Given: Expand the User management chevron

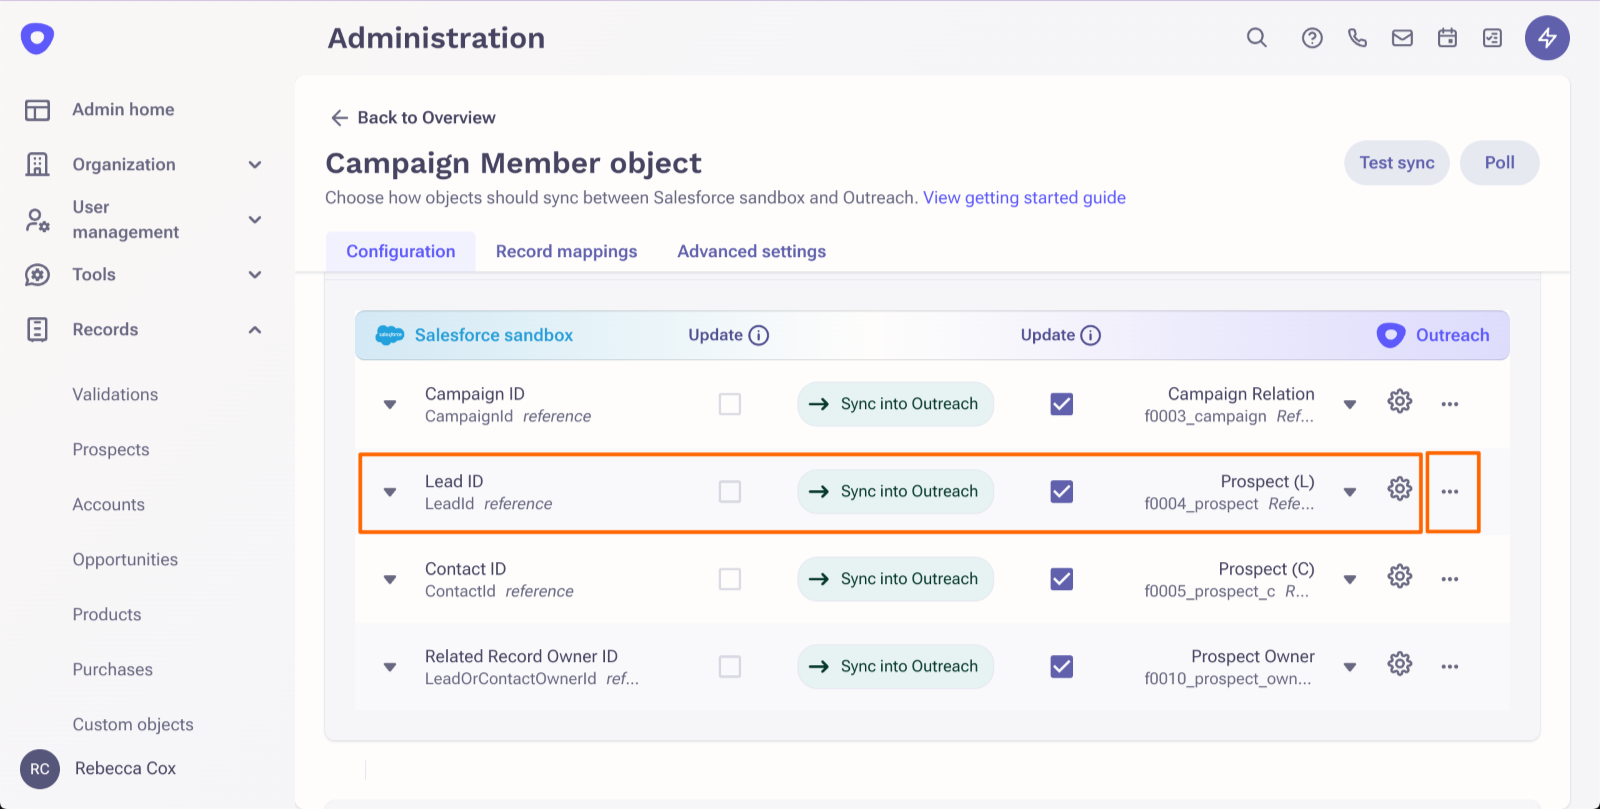Looking at the screenshot, I should tap(255, 220).
